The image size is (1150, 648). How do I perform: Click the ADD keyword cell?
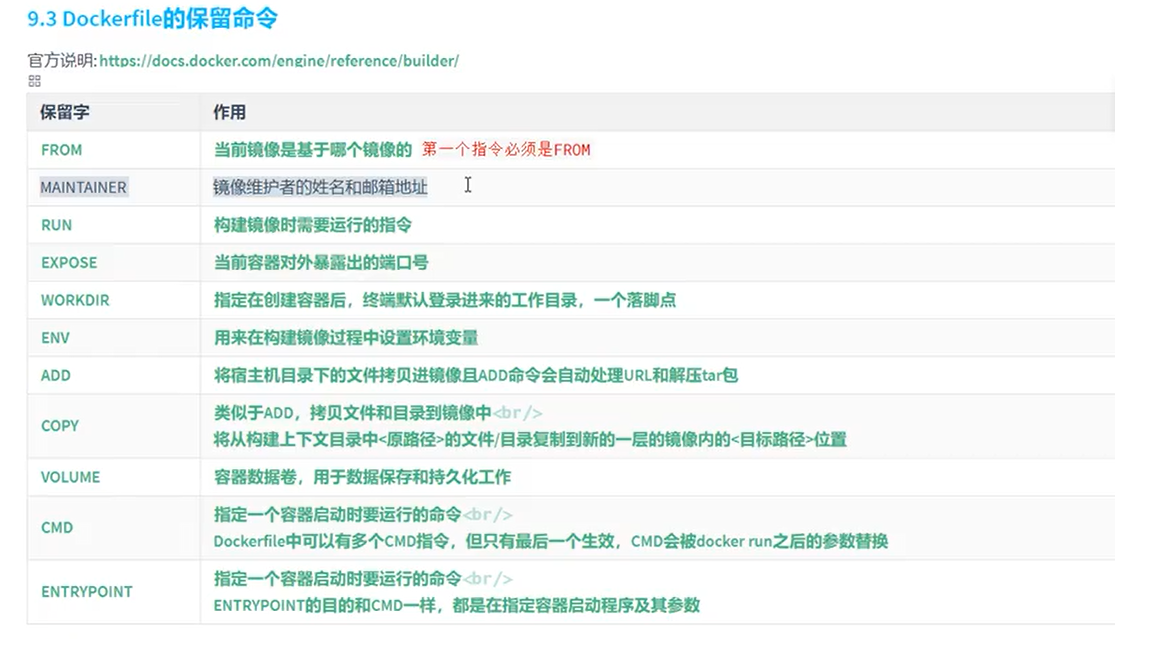[55, 376]
